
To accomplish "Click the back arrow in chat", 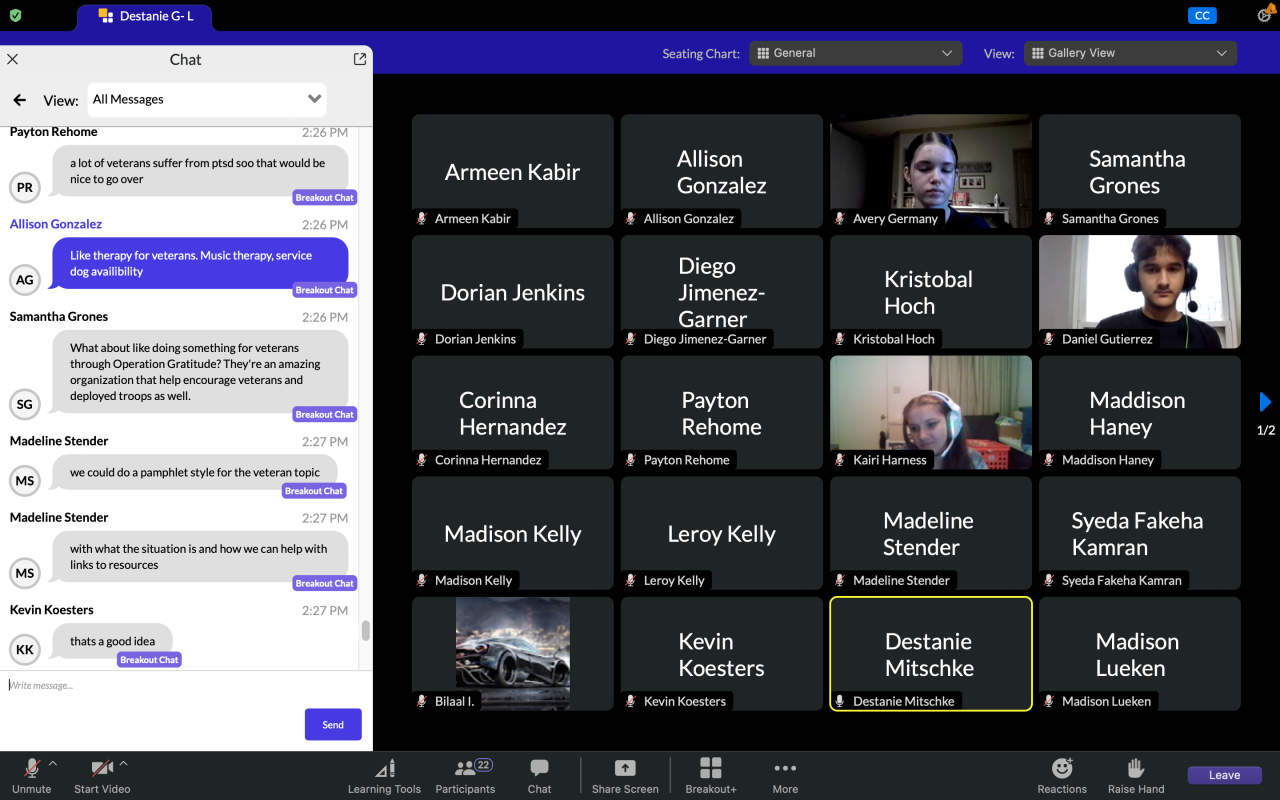I will [19, 100].
